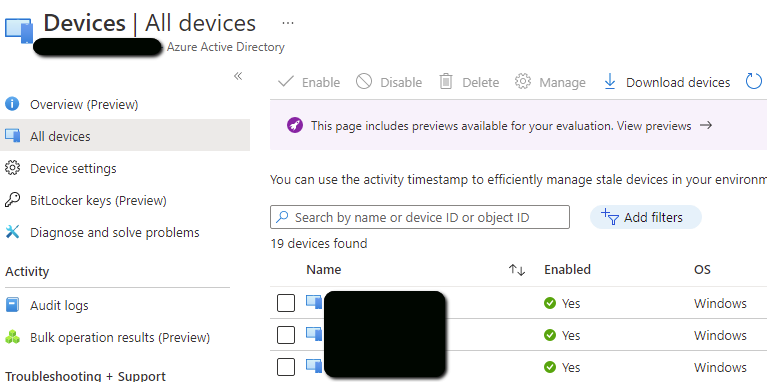This screenshot has width=767, height=382.
Task: Click the Delete trash can icon
Action: point(446,81)
